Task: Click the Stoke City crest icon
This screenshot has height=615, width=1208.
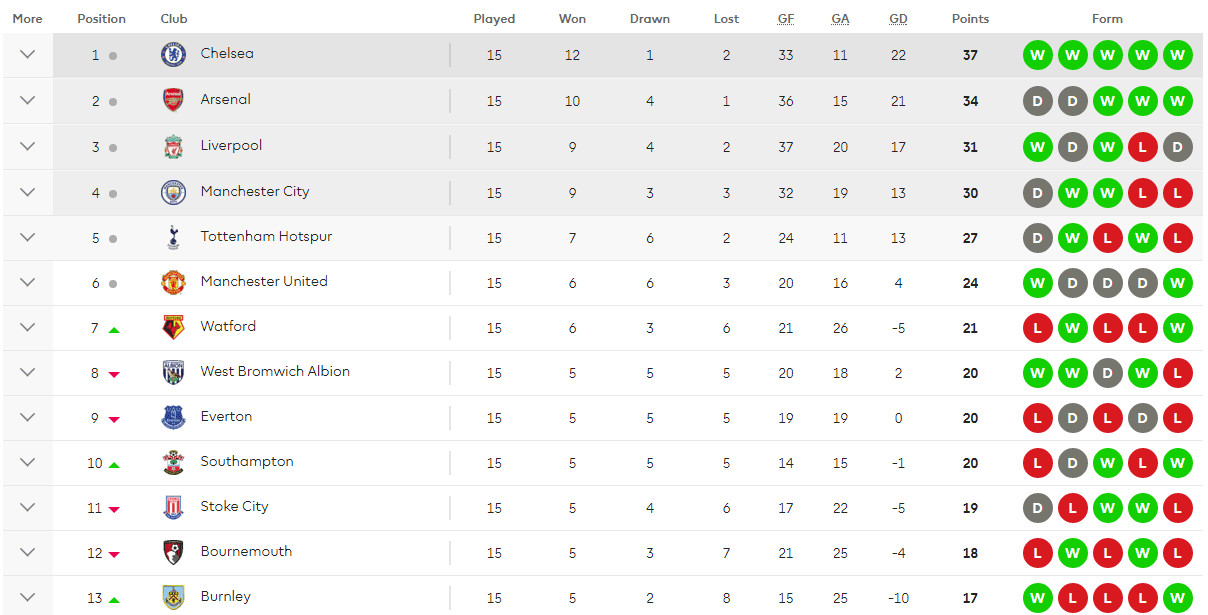Action: (x=174, y=507)
